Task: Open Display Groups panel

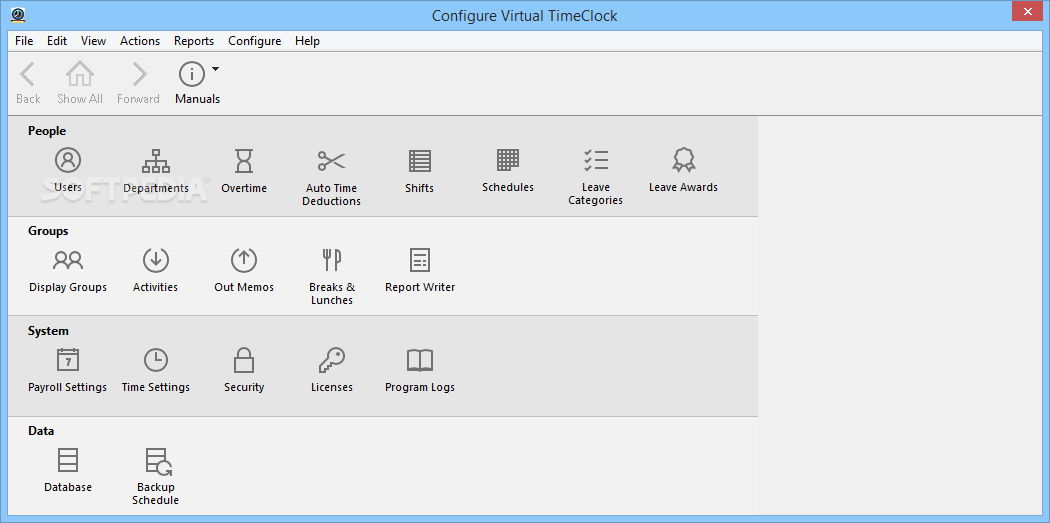Action: [x=68, y=270]
